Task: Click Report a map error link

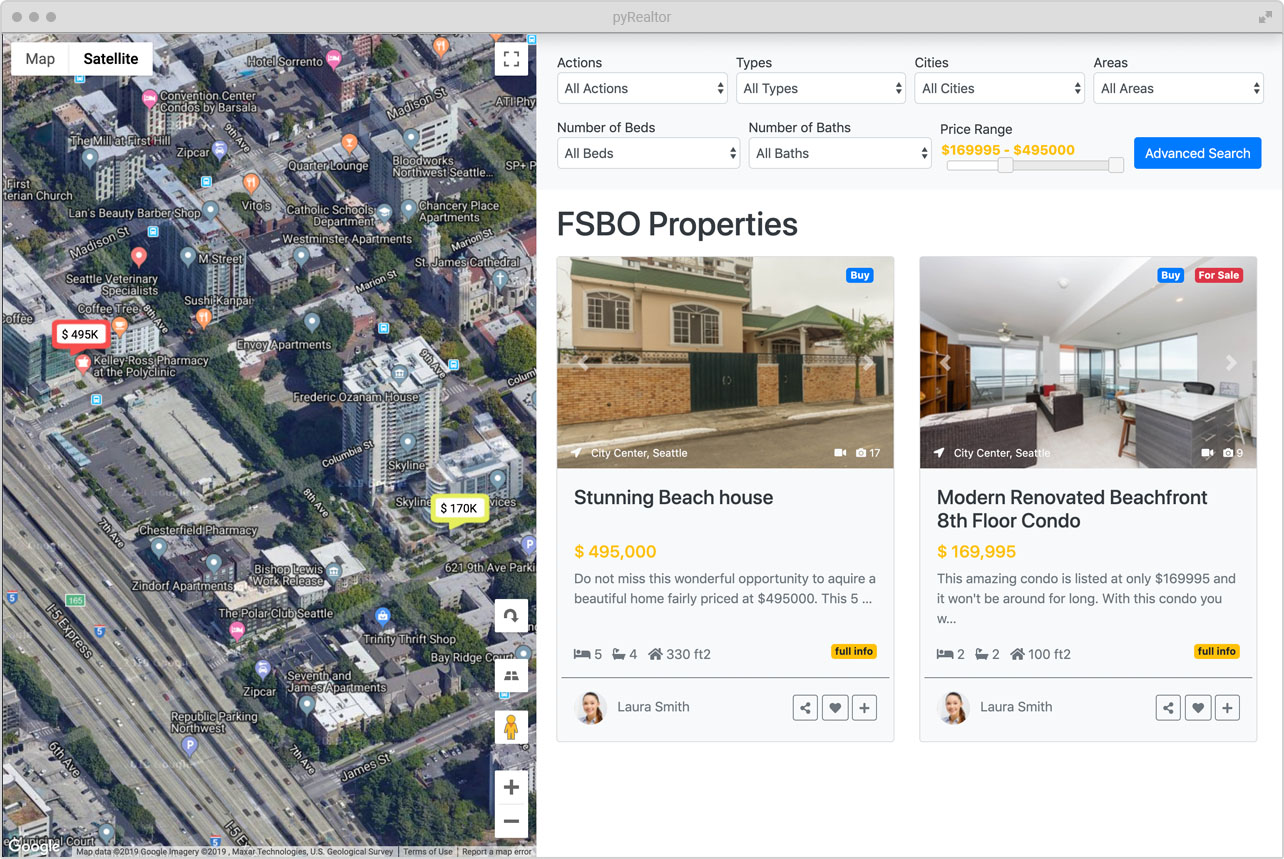Action: coord(497,852)
